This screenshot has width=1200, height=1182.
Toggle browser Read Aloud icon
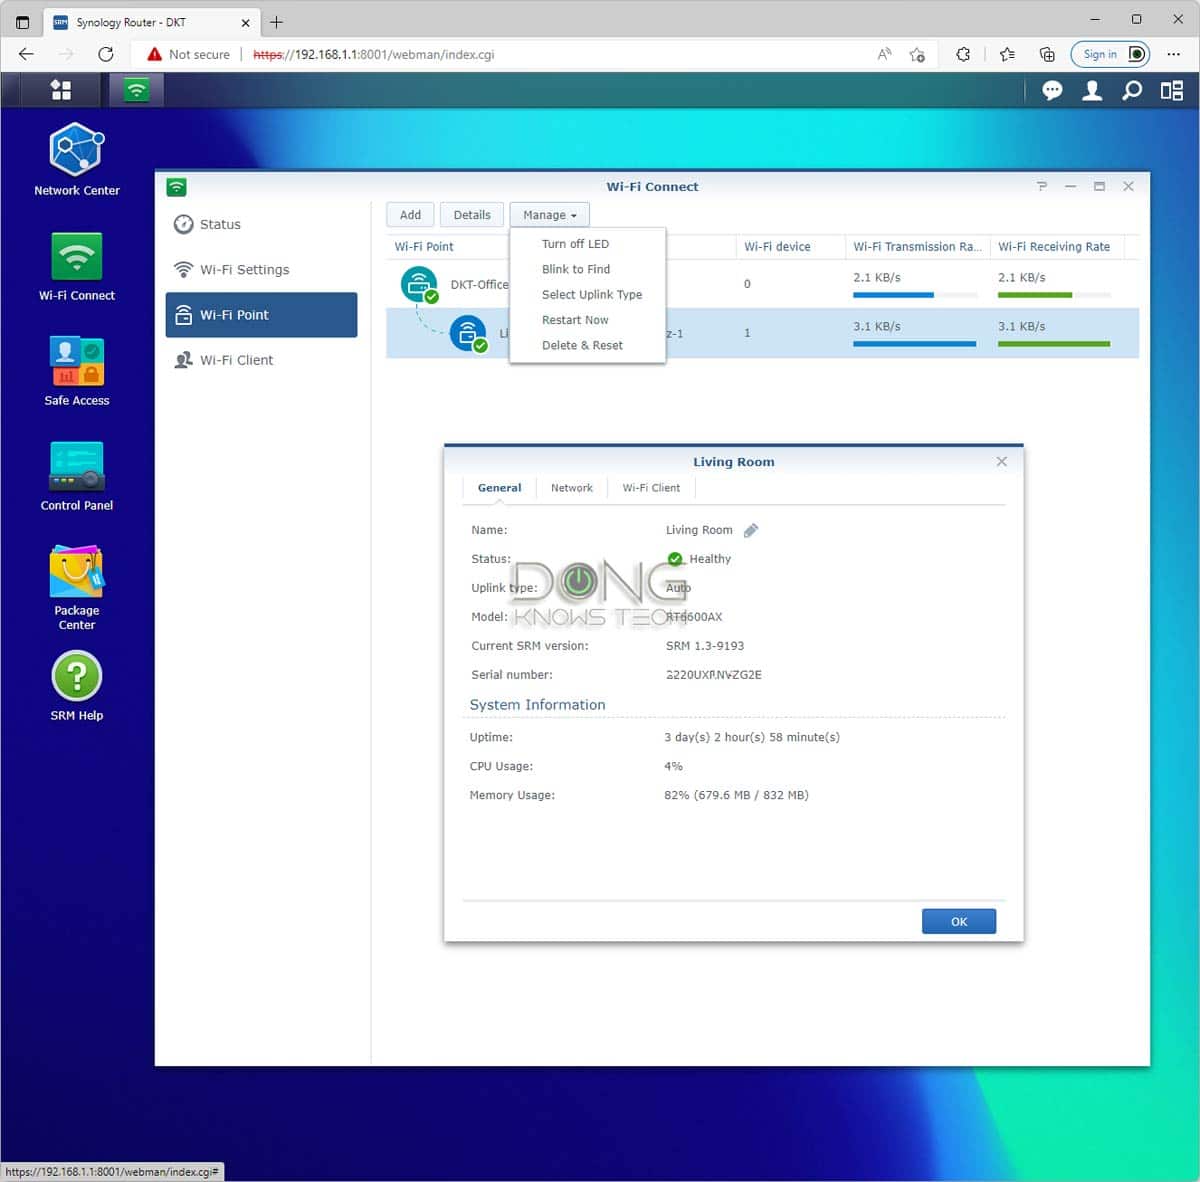pyautogui.click(x=884, y=54)
